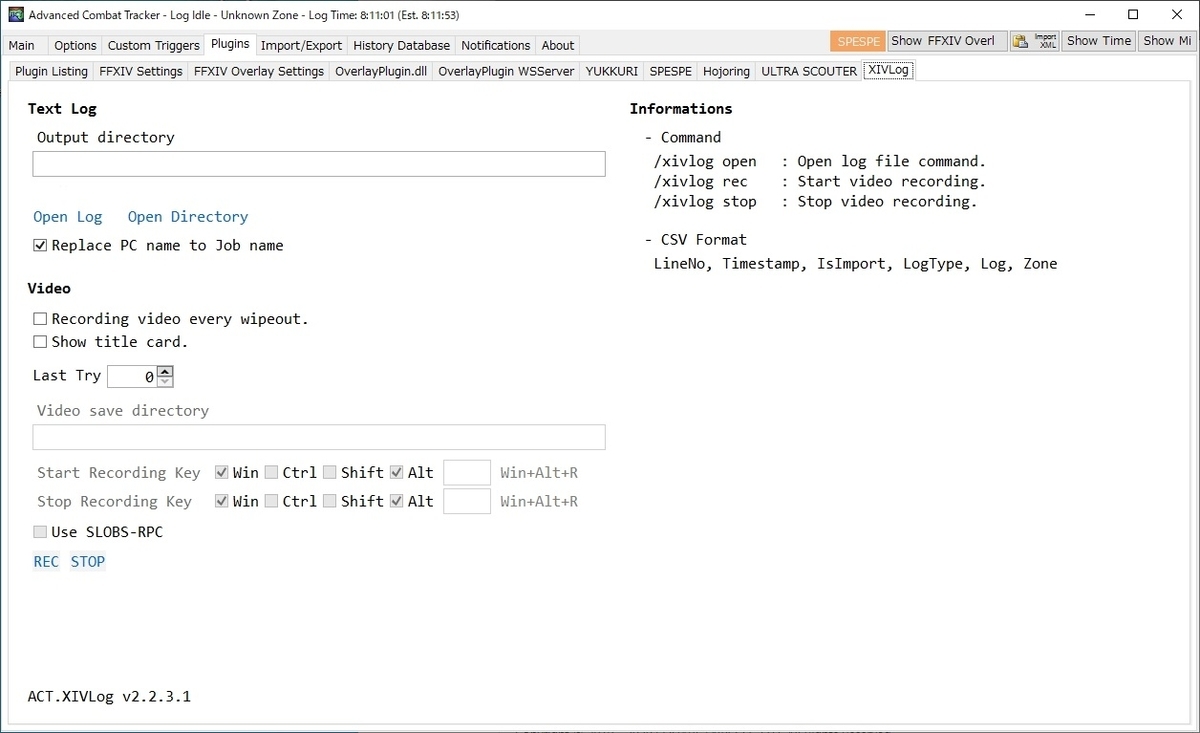The image size is (1200, 733).
Task: Go to the Import/Export tab
Action: coord(302,45)
